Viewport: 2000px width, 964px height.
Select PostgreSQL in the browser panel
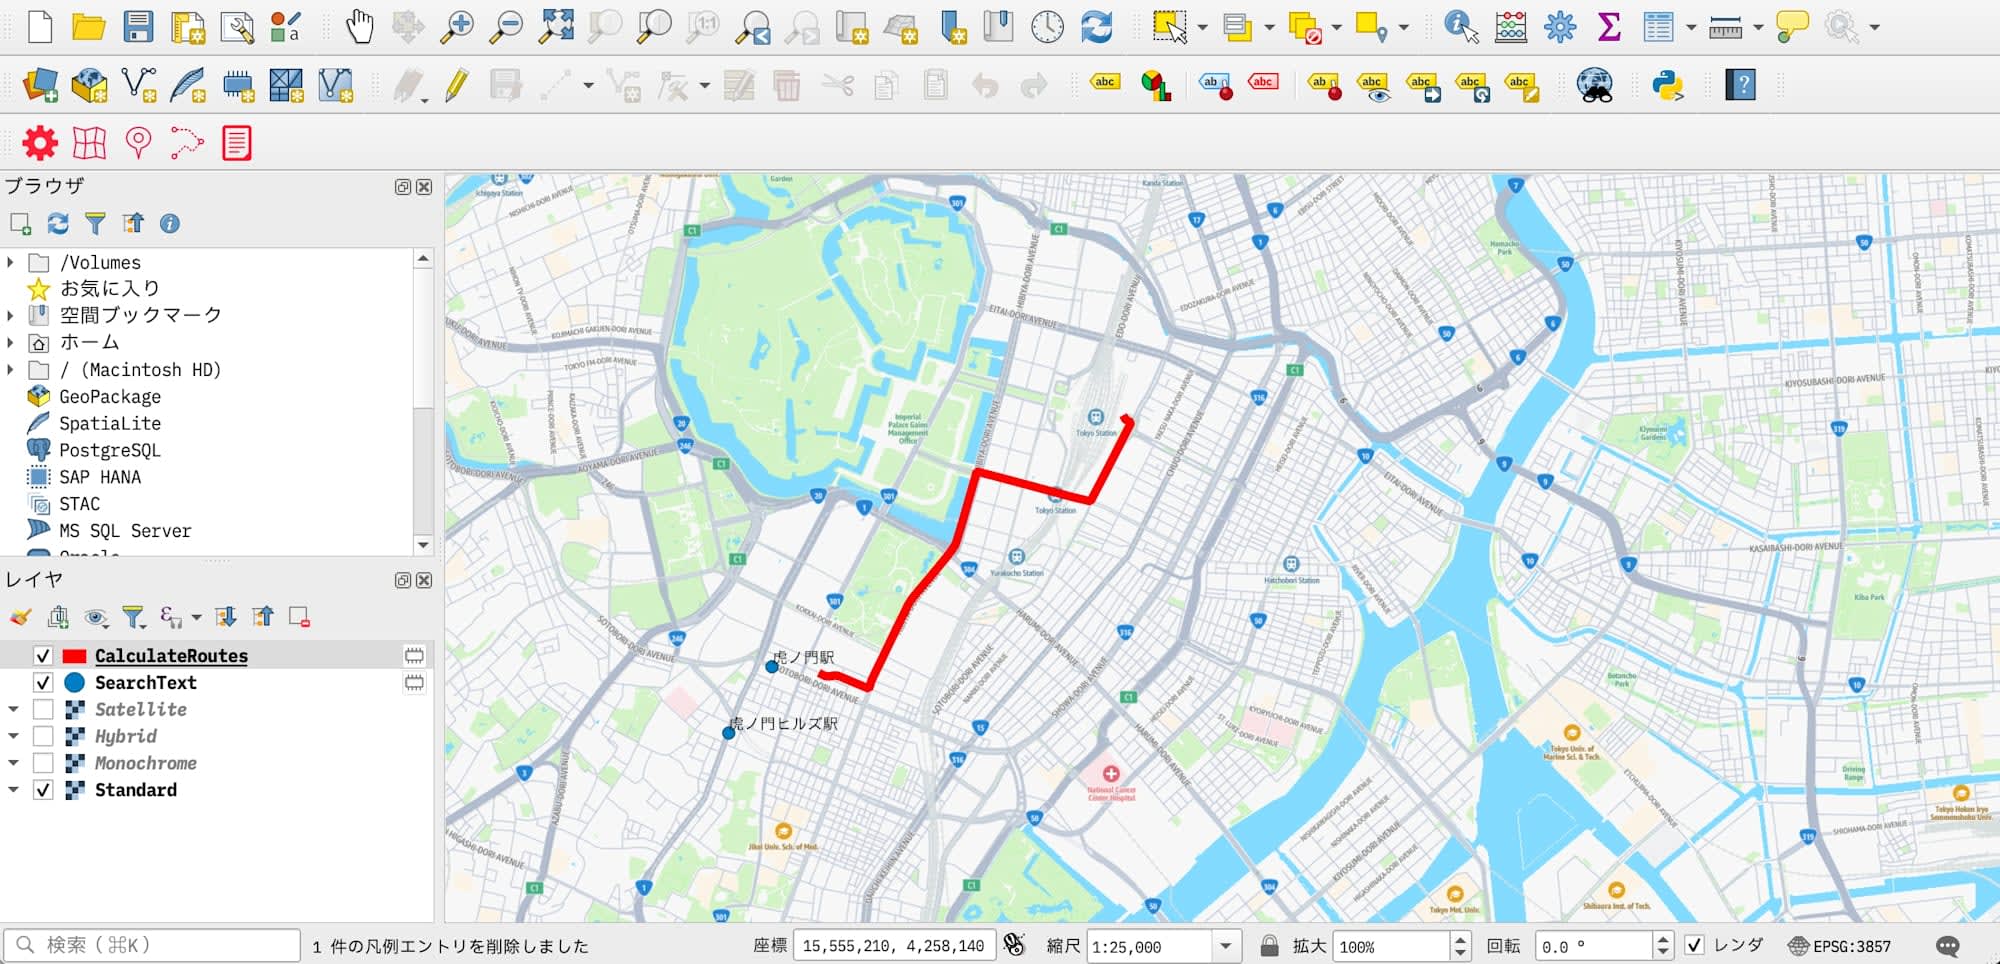click(x=109, y=450)
